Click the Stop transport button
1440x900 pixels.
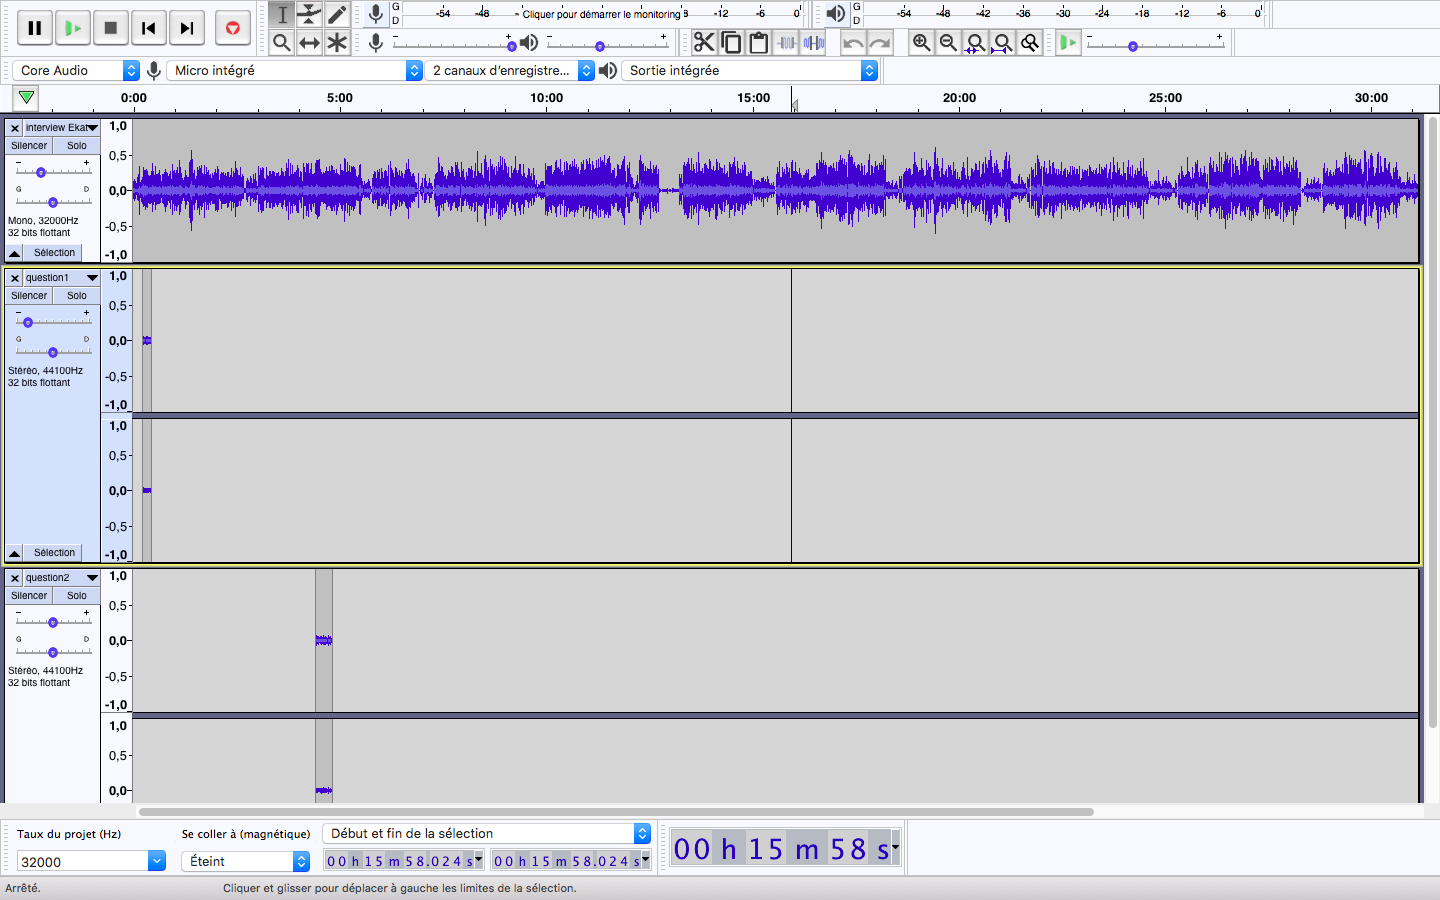111,28
